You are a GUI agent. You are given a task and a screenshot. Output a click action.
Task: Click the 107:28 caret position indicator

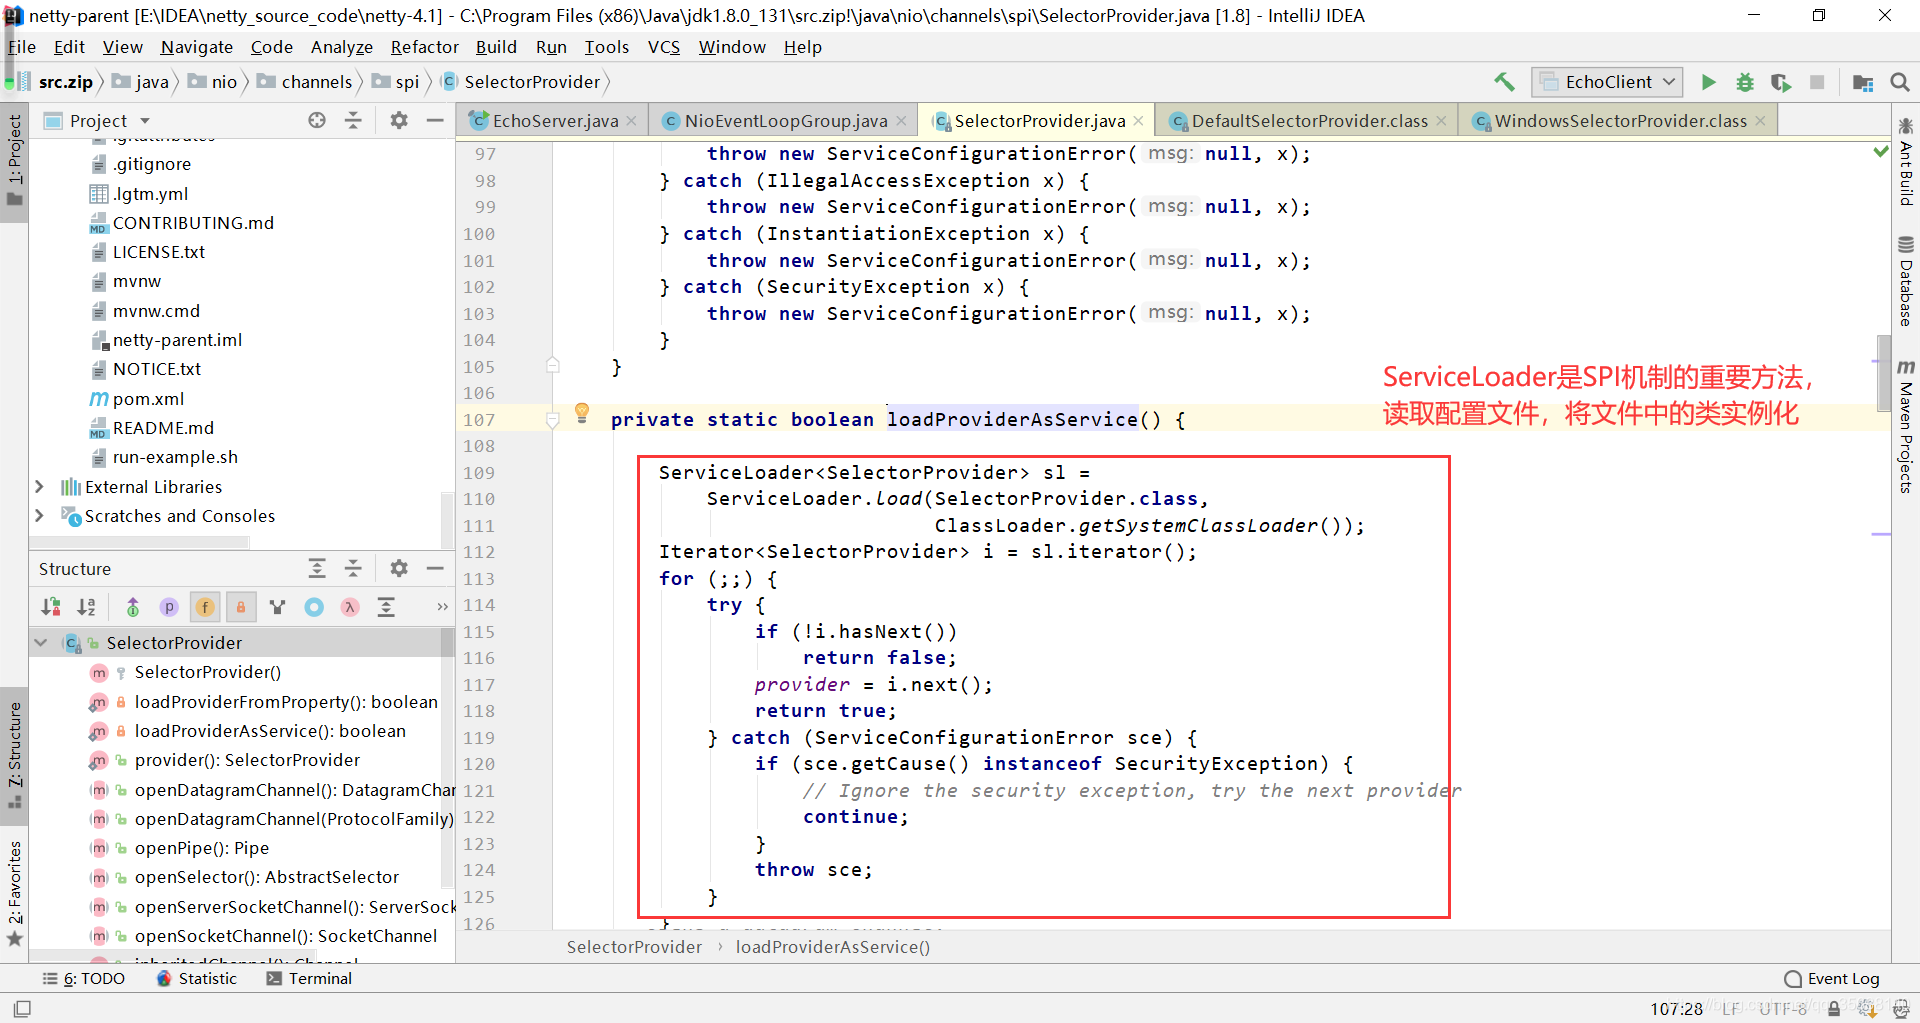pos(1676,1009)
